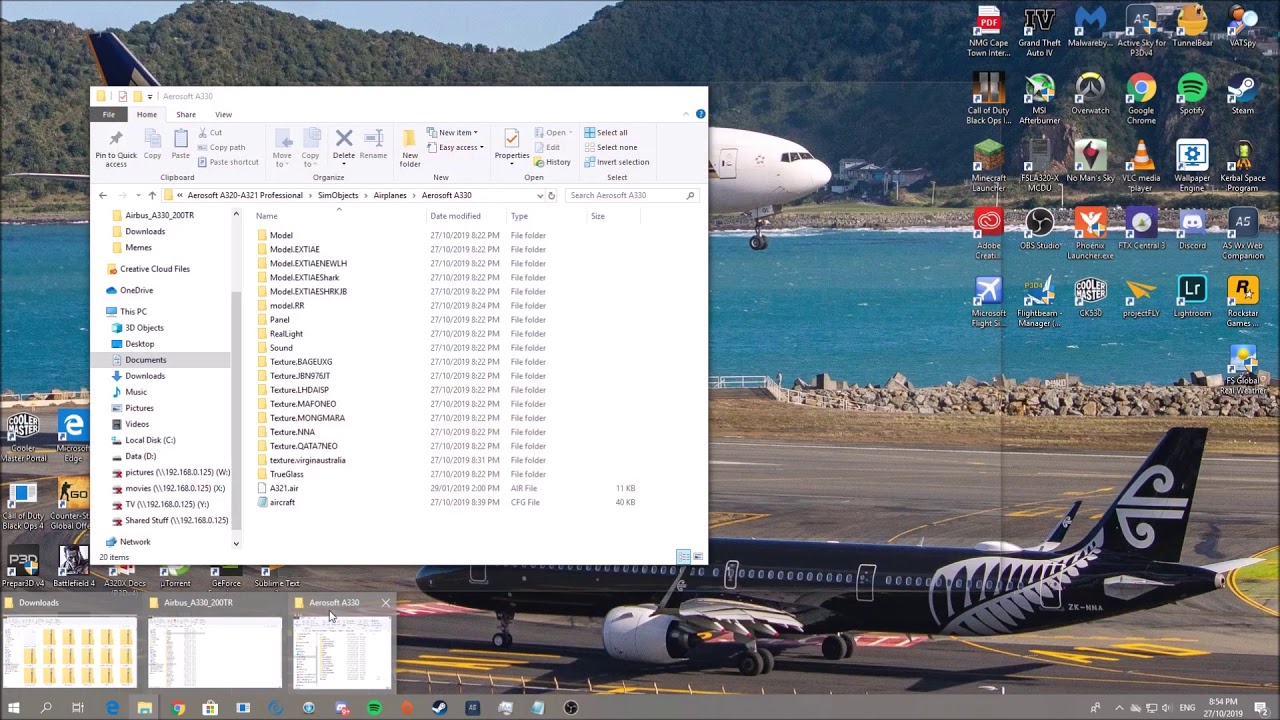Select the Home ribbon tab
This screenshot has width=1280, height=720.
pos(146,114)
